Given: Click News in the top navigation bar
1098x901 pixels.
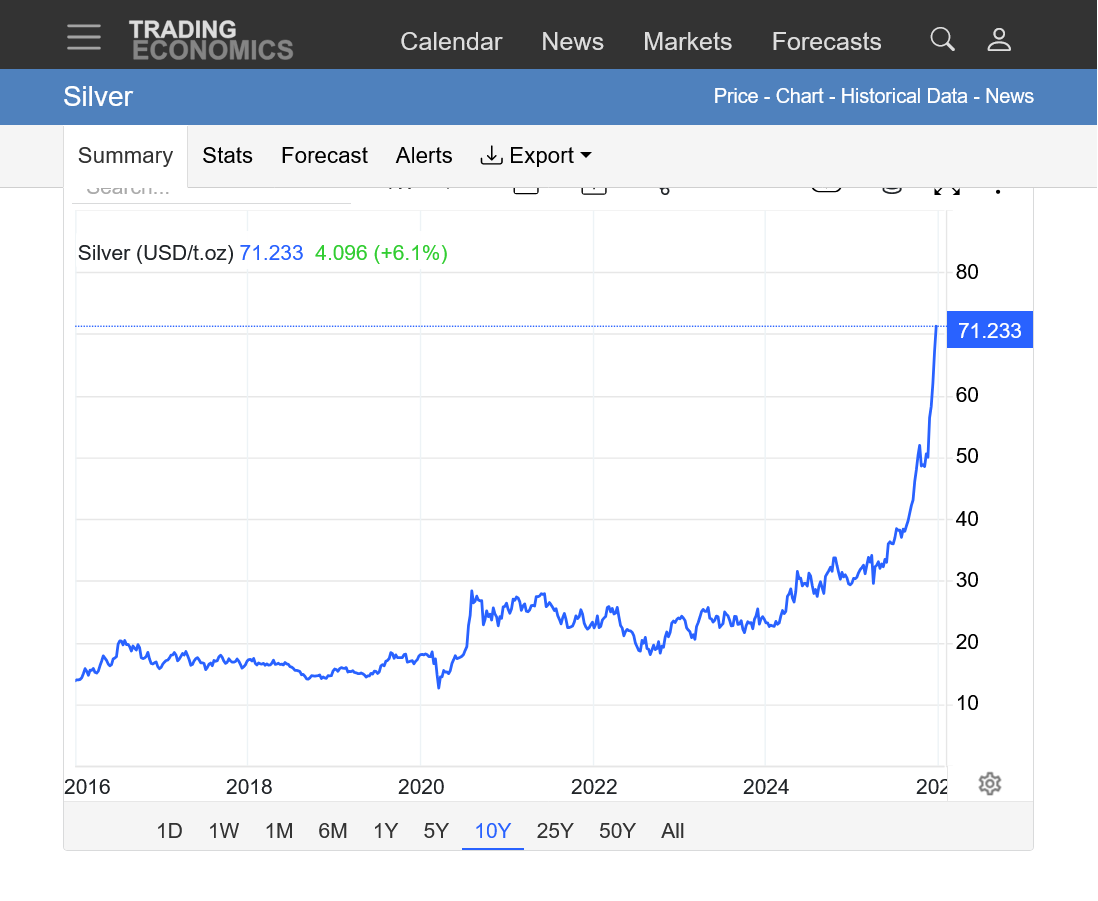Looking at the screenshot, I should point(572,41).
